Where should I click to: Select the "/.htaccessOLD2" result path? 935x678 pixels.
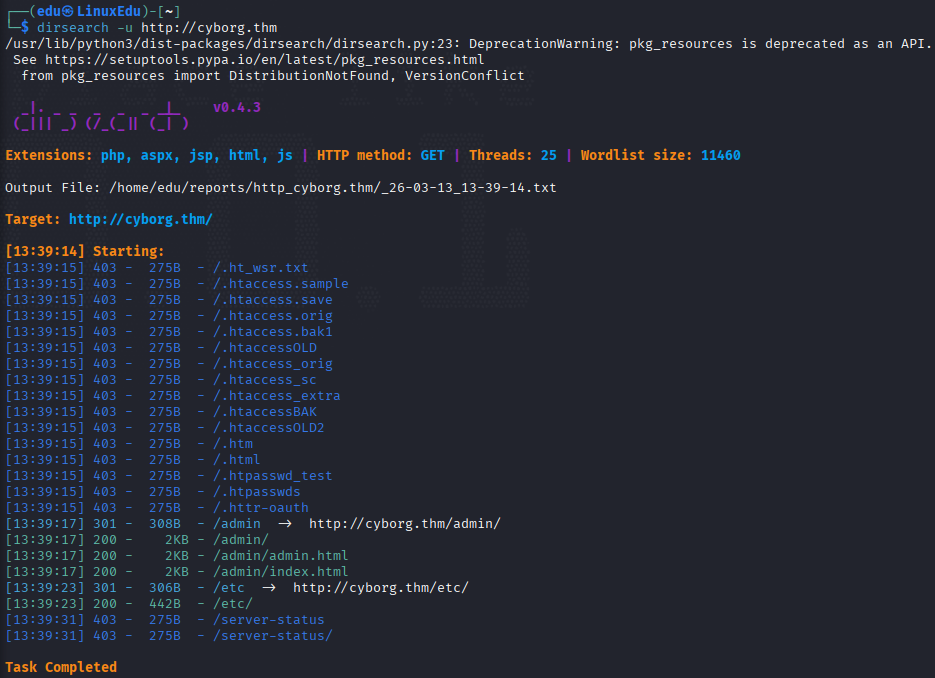[269, 428]
